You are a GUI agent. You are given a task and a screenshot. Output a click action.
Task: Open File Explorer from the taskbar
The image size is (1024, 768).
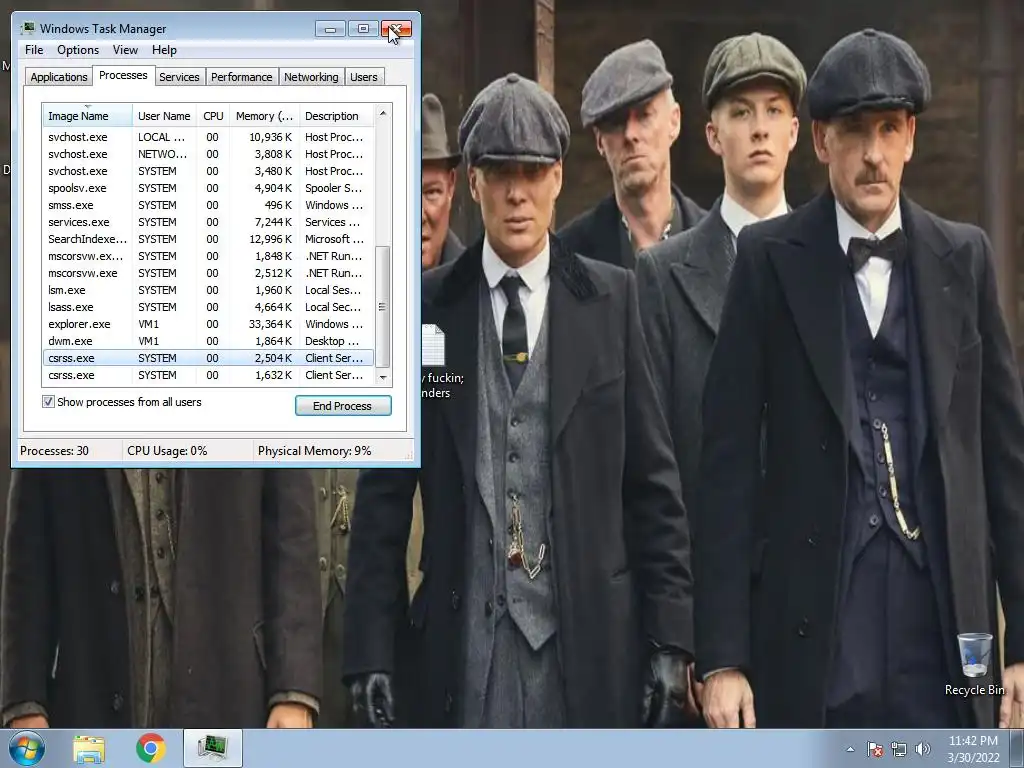tap(89, 748)
